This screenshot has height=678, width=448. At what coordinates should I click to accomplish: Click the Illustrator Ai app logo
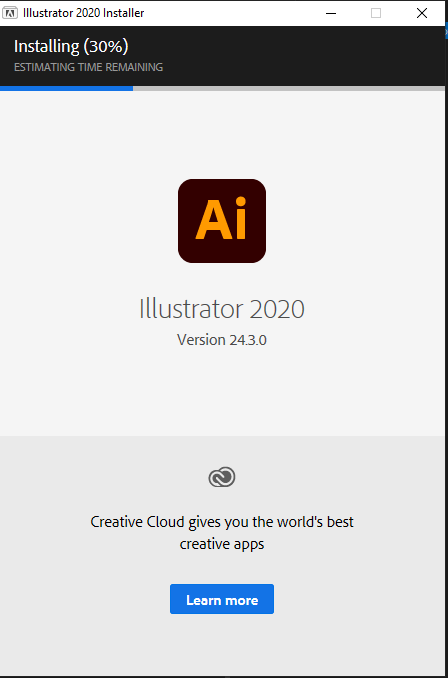[x=222, y=221]
